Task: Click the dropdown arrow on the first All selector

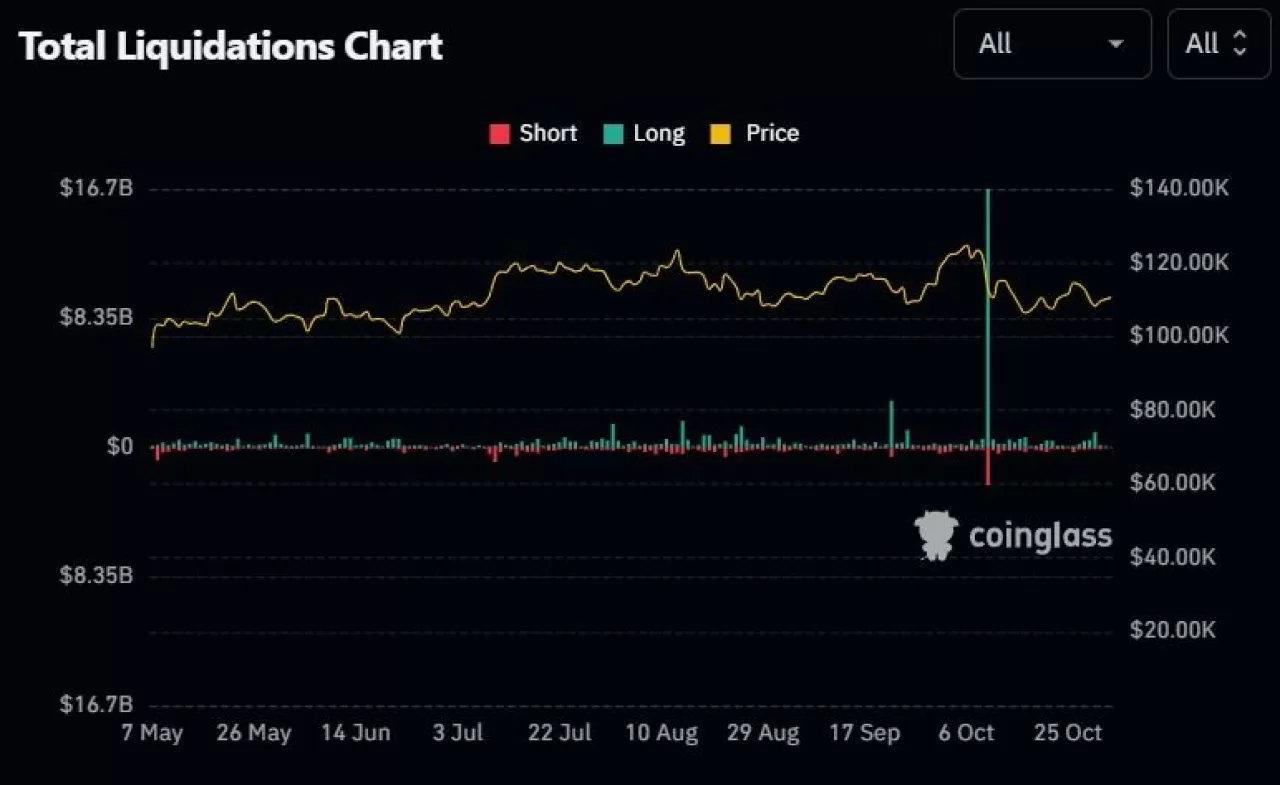Action: point(1114,44)
